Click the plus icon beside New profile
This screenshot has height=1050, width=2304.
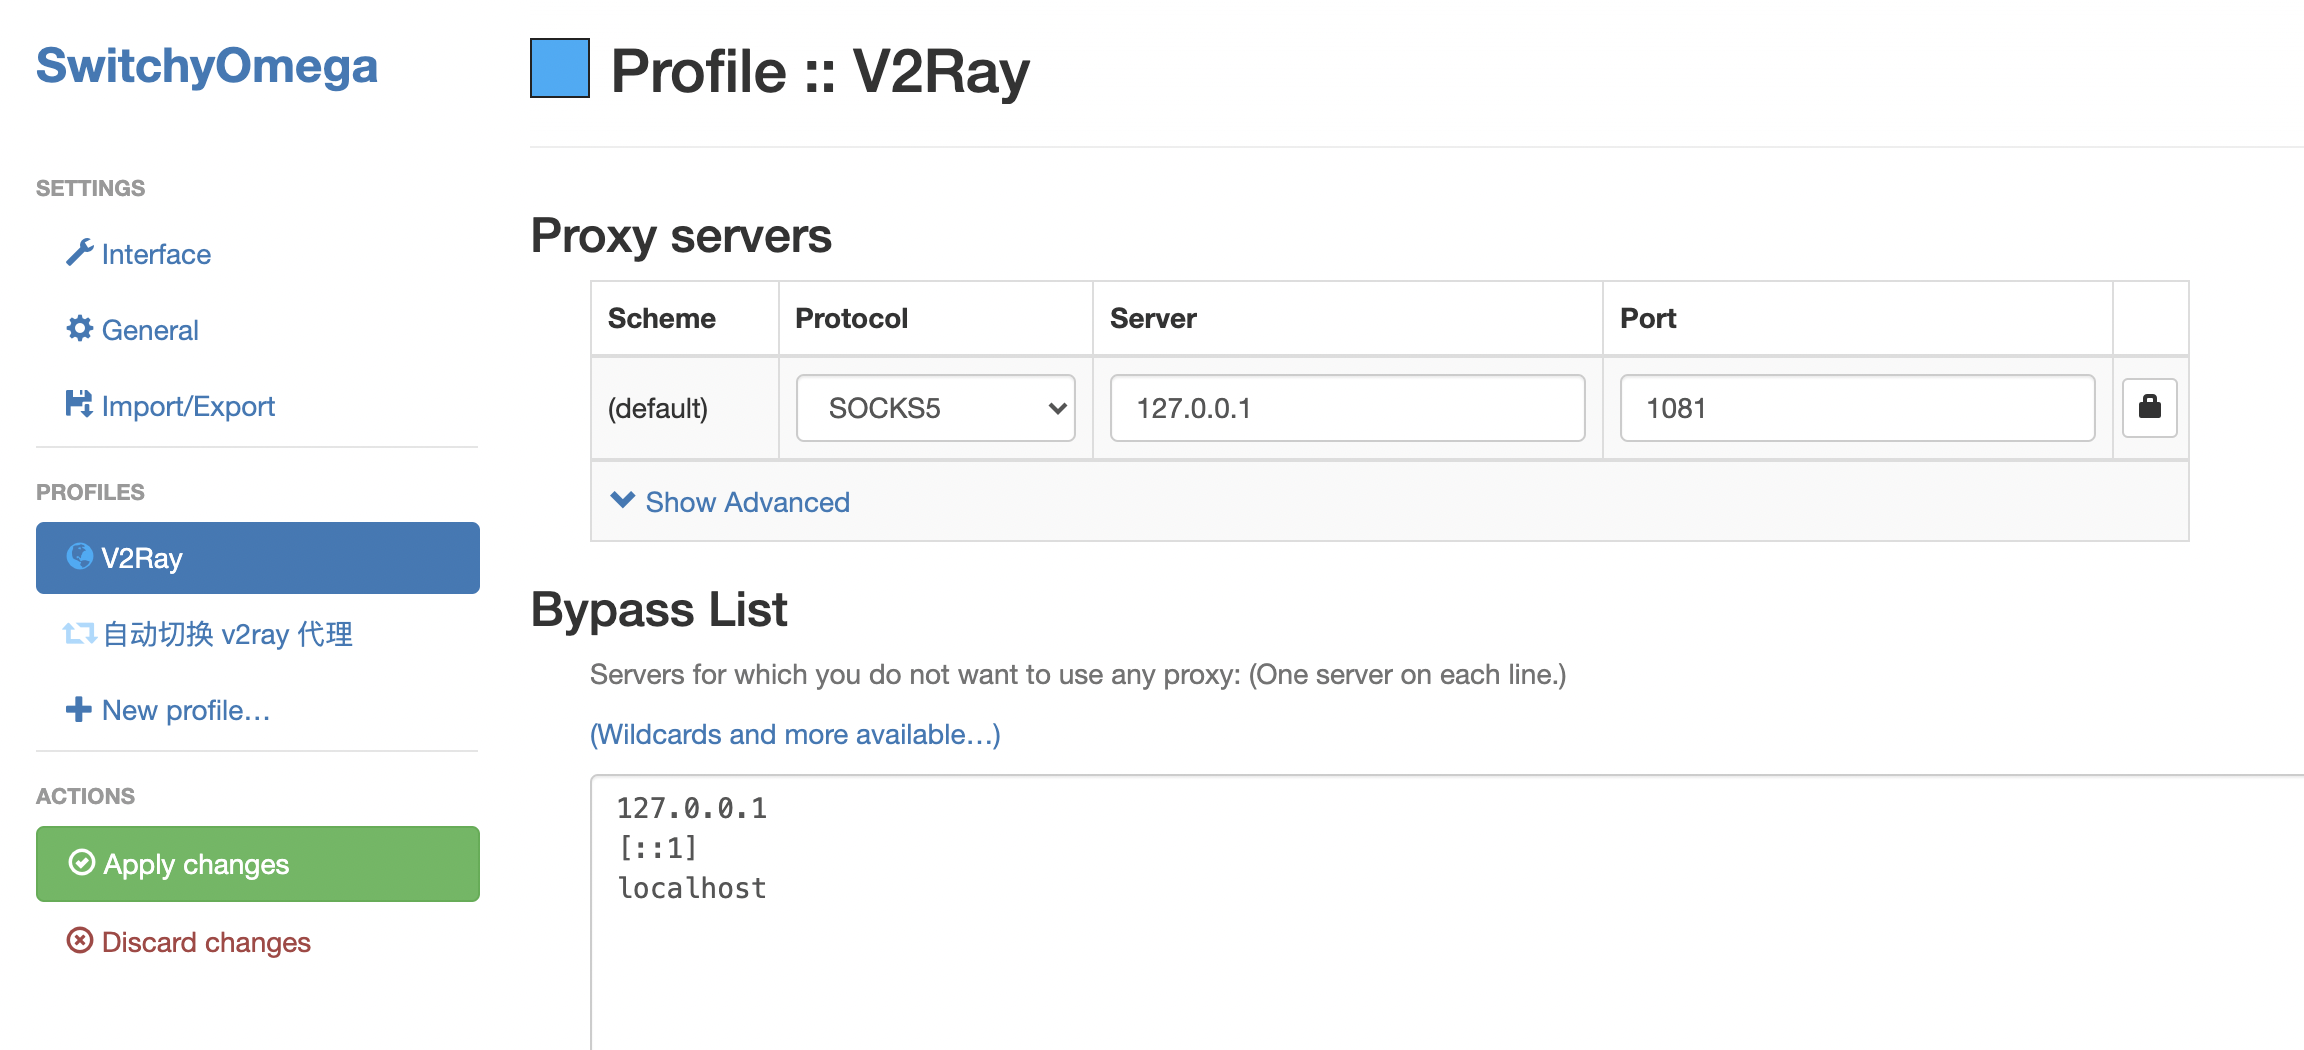tap(79, 709)
